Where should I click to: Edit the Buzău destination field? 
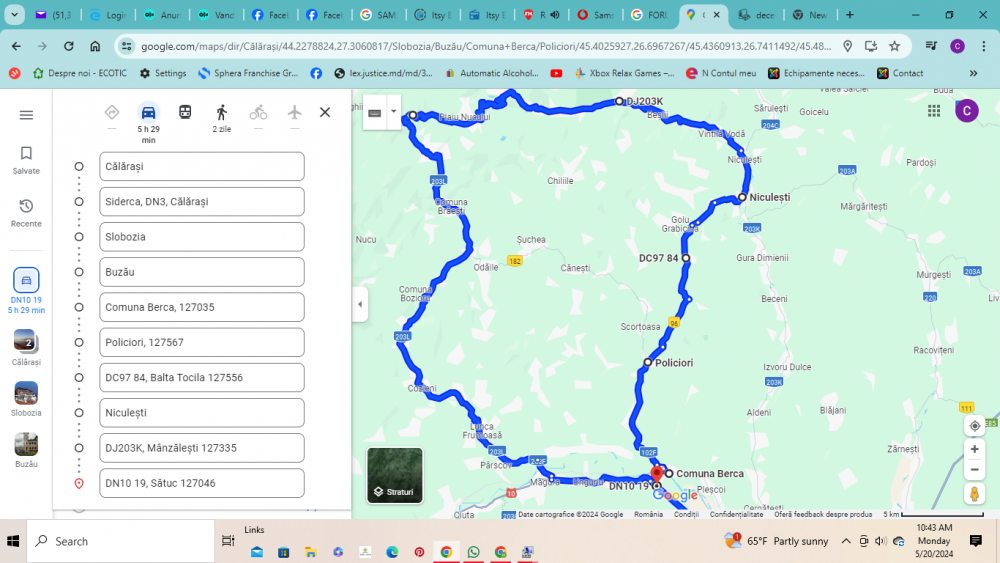coord(201,272)
